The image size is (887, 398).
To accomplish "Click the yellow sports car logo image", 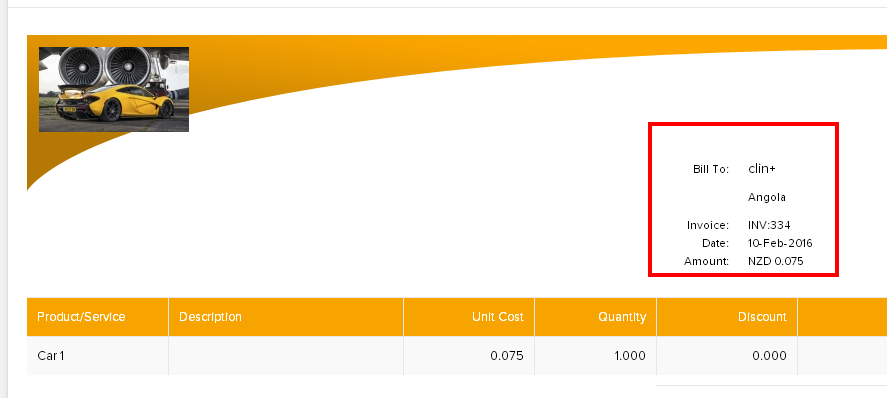I will click(114, 89).
